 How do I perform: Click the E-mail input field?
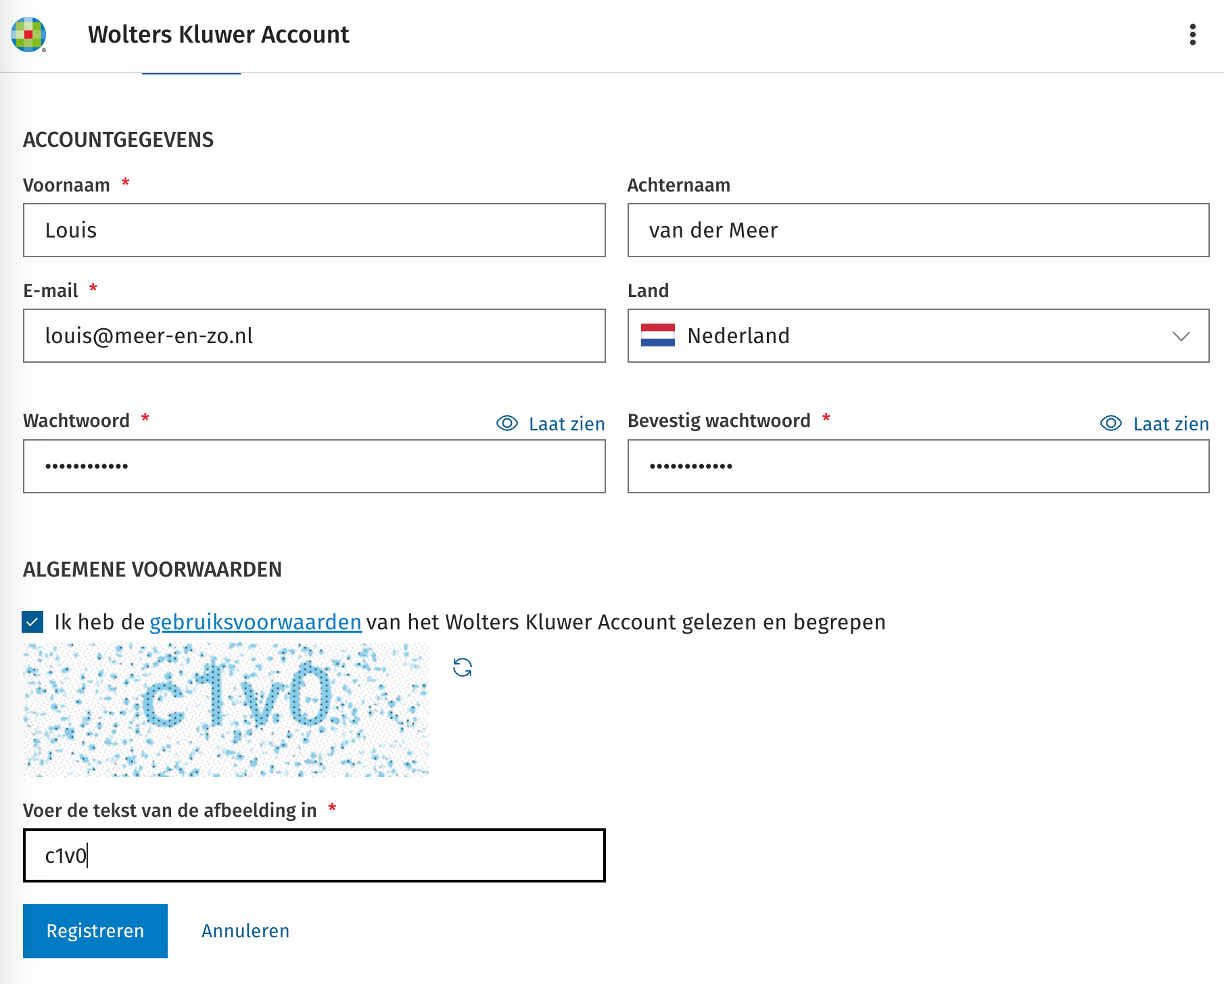(314, 335)
